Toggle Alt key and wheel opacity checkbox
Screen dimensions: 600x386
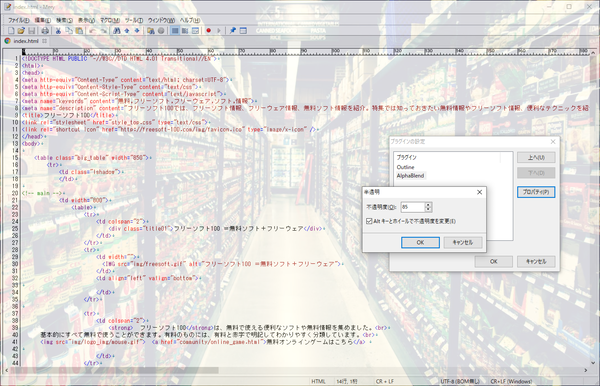369,221
